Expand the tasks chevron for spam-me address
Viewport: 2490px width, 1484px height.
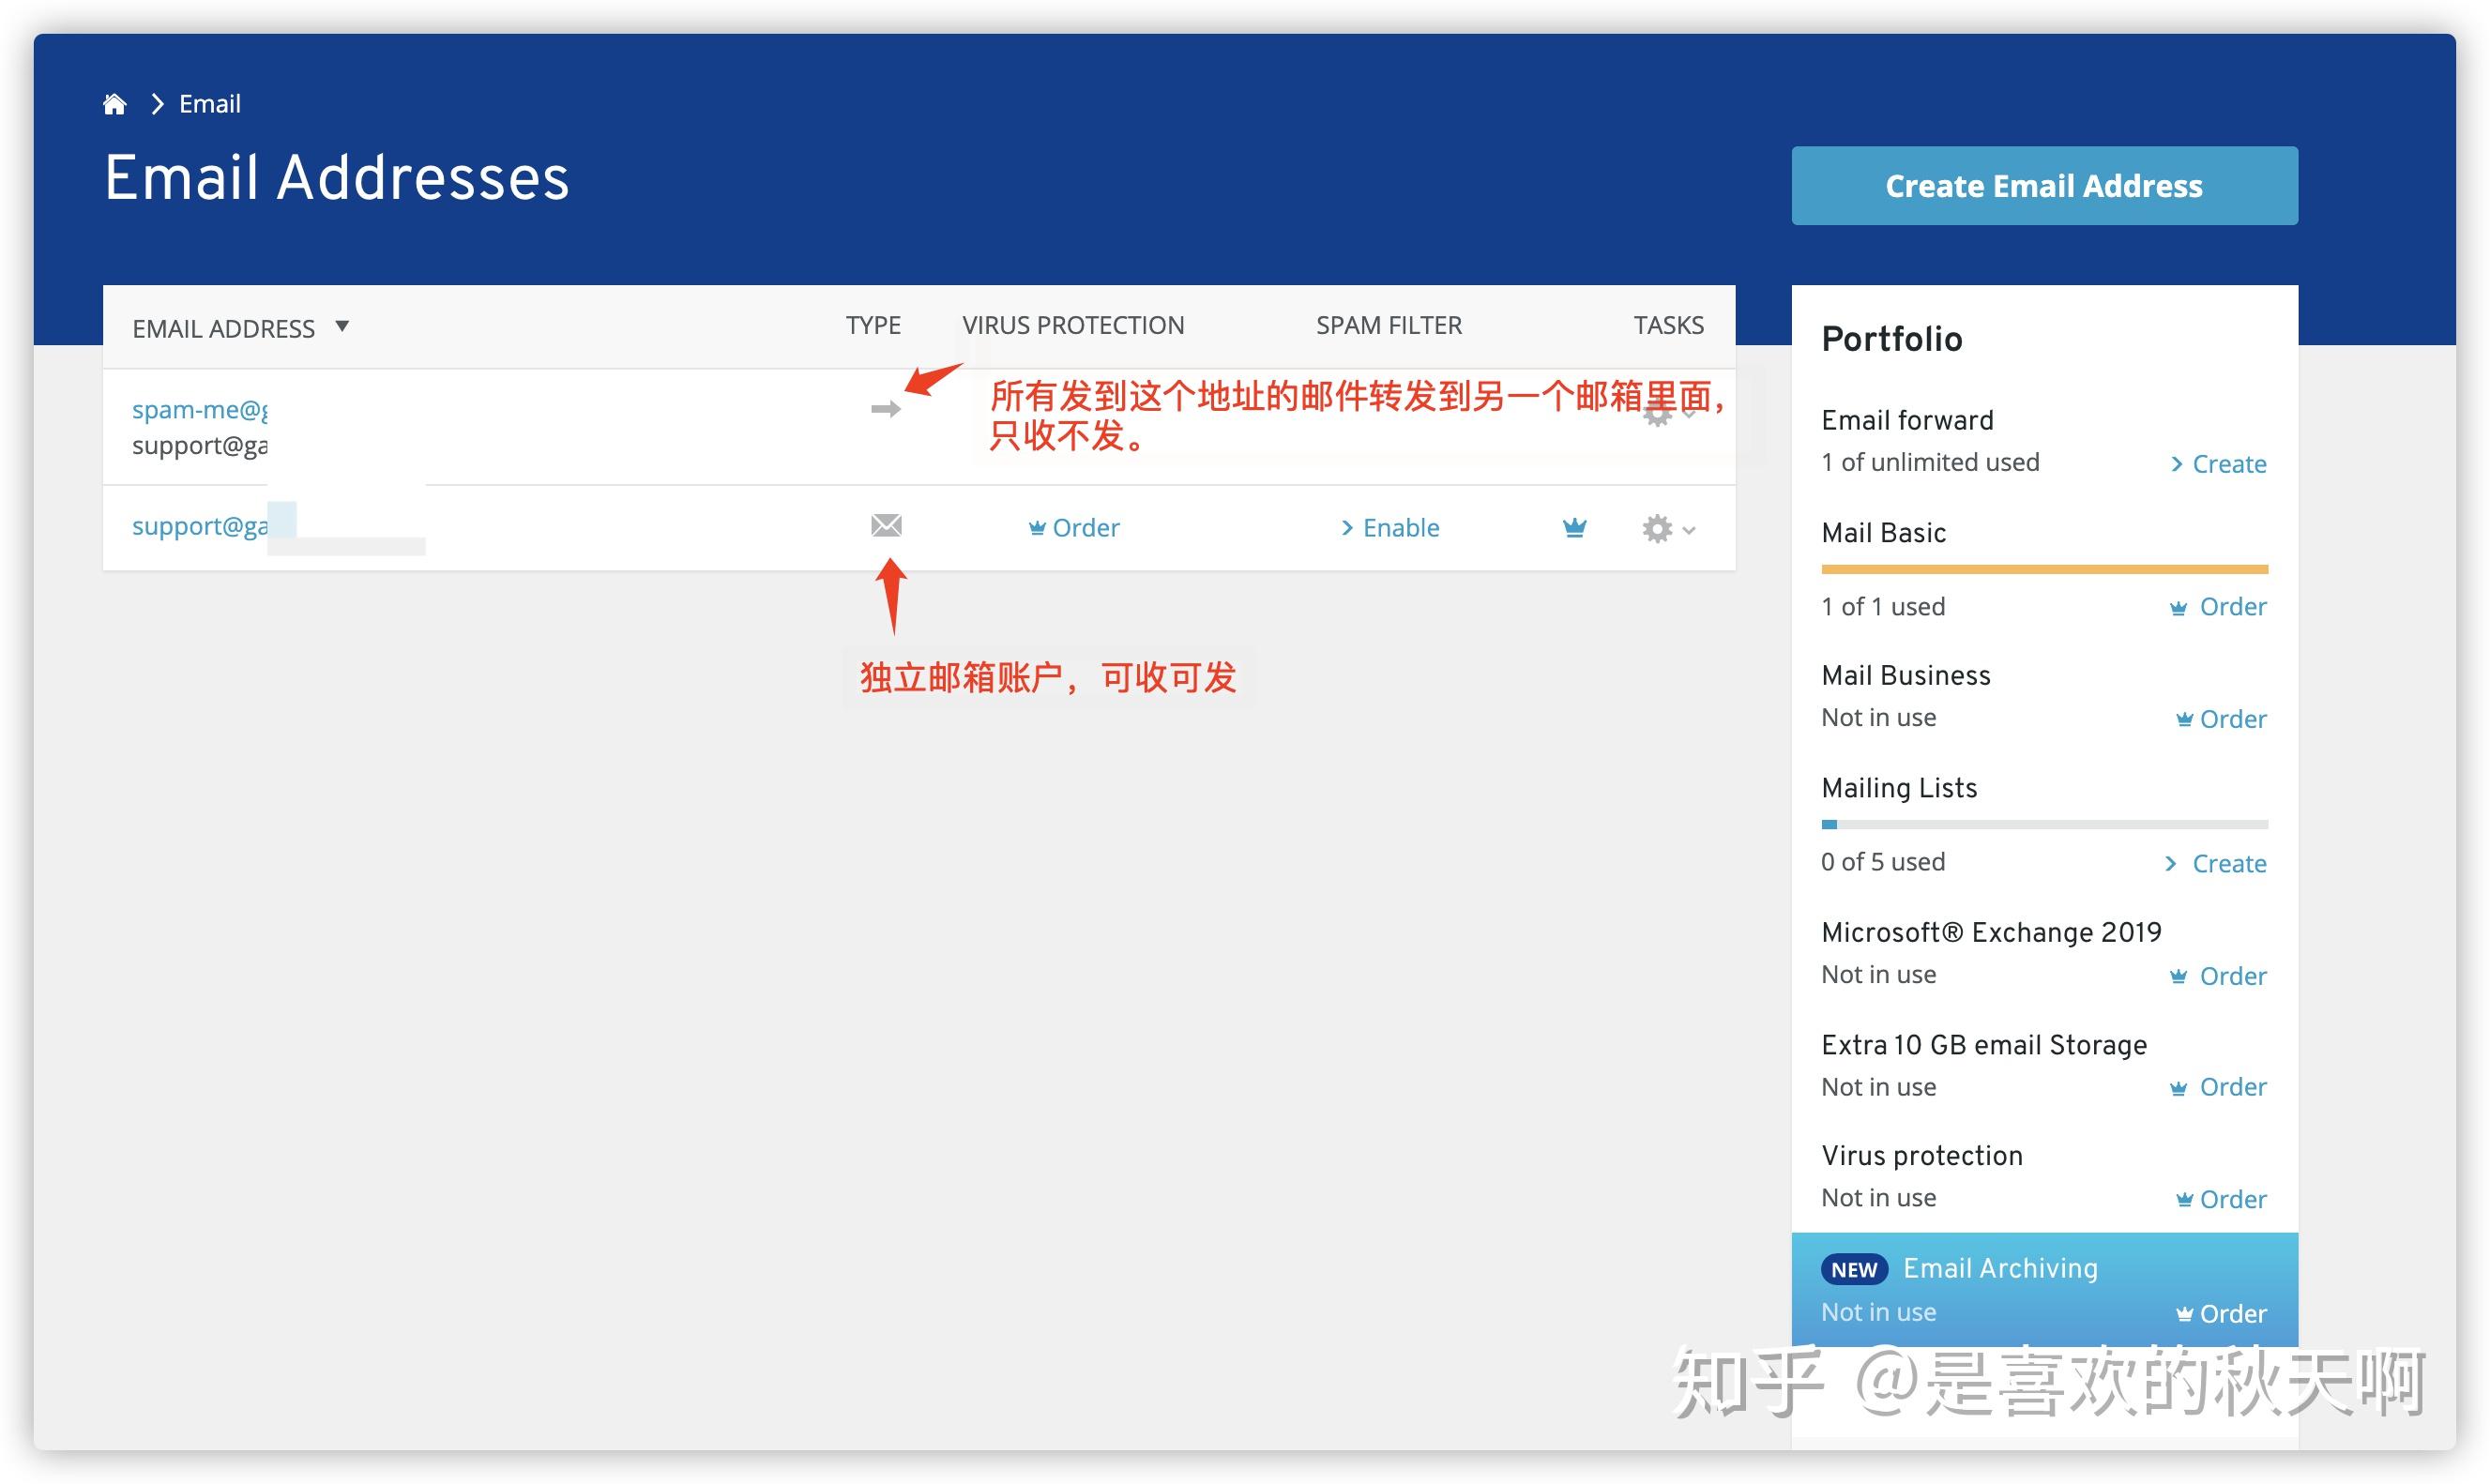[1690, 416]
